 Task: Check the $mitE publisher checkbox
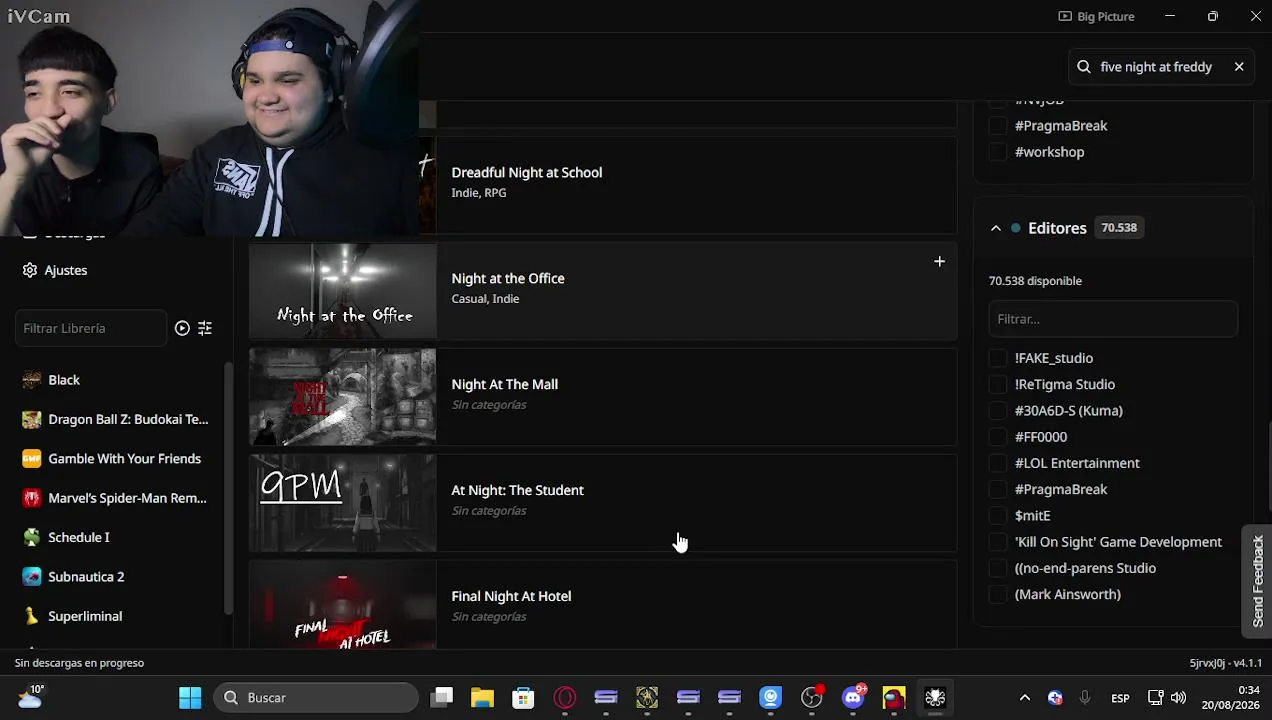tap(997, 516)
